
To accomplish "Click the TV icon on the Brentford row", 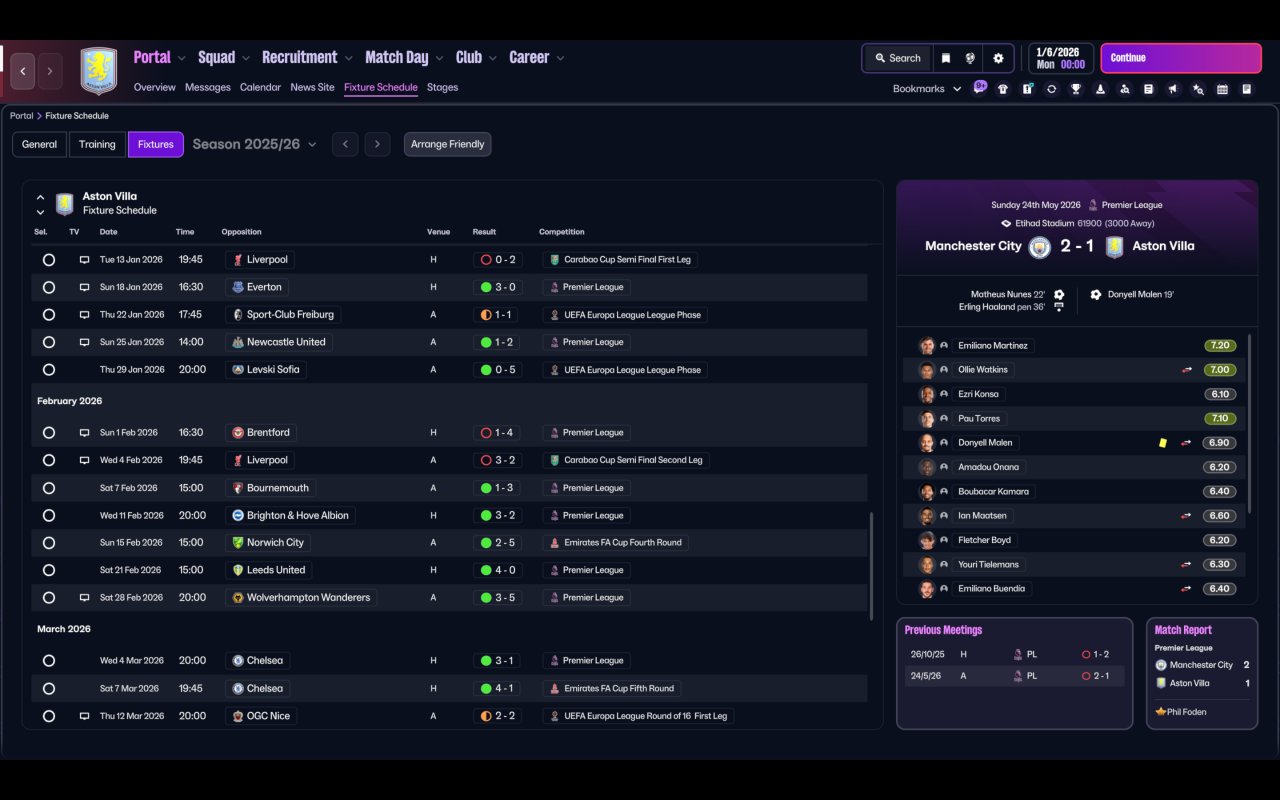I will pyautogui.click(x=85, y=433).
